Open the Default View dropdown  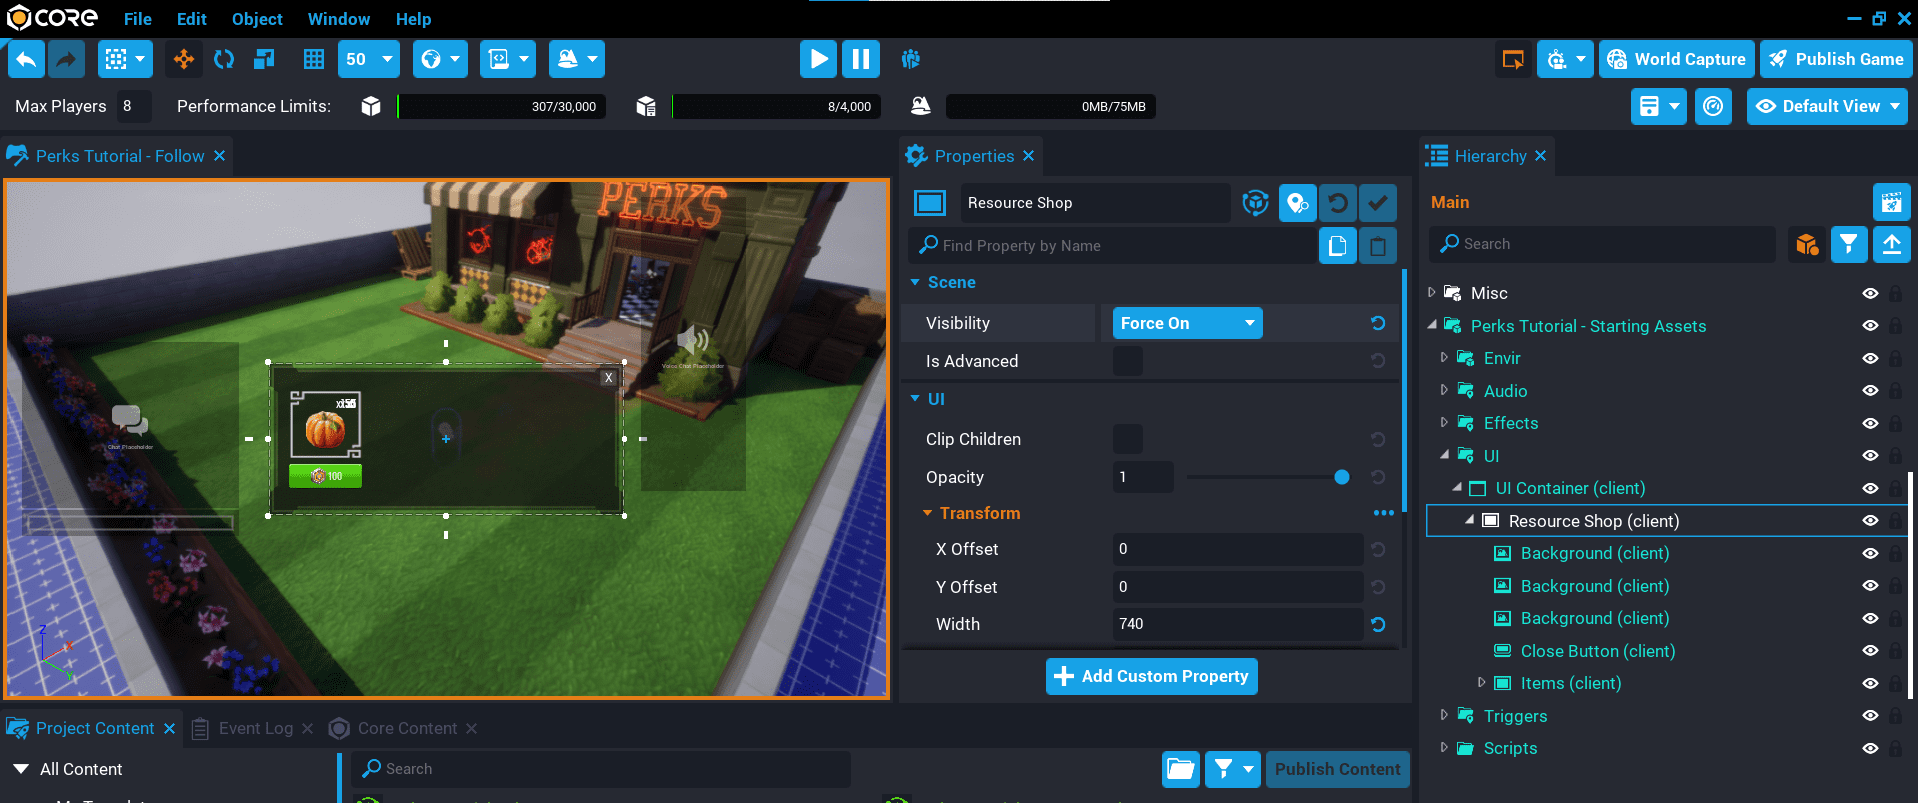coord(1827,106)
